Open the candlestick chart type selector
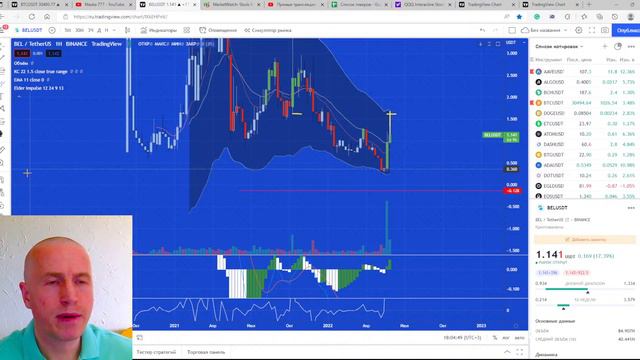Screen dimensions: 640x360 click(127, 30)
